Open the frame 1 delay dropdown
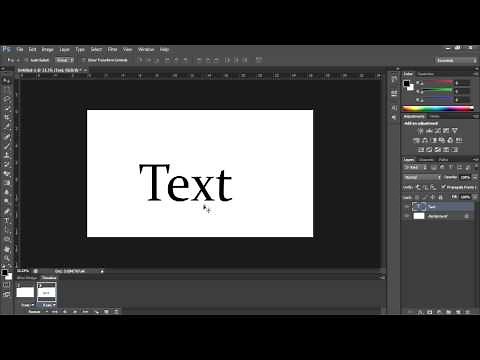This screenshot has height=360, width=480. pyautogui.click(x=27, y=305)
